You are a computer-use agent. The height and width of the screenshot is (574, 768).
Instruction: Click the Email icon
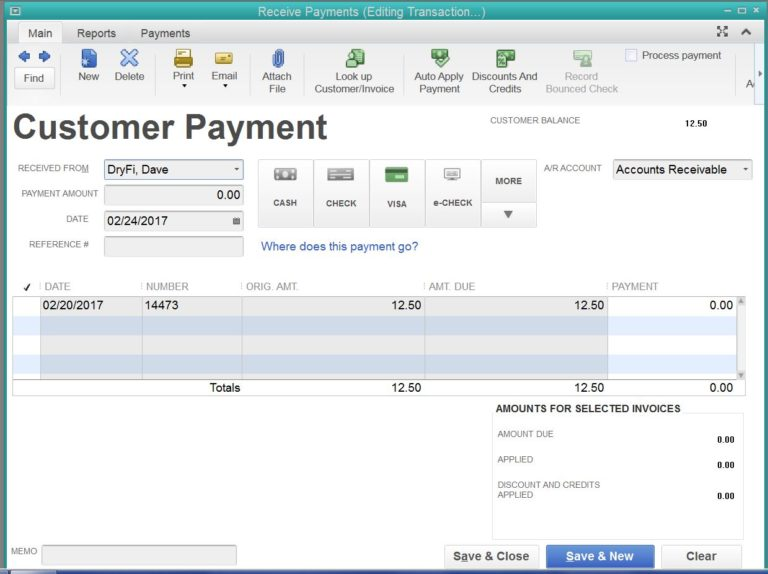pos(224,58)
